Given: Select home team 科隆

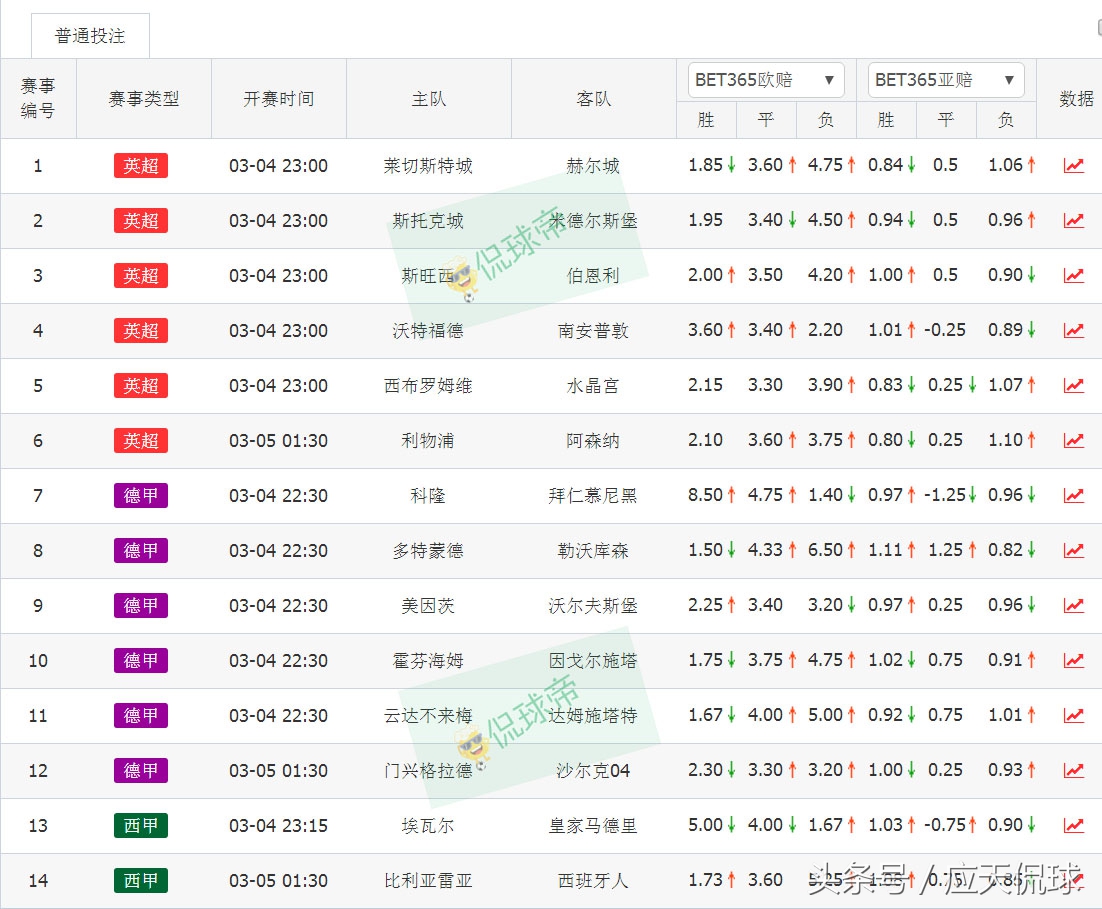Looking at the screenshot, I should [x=428, y=496].
